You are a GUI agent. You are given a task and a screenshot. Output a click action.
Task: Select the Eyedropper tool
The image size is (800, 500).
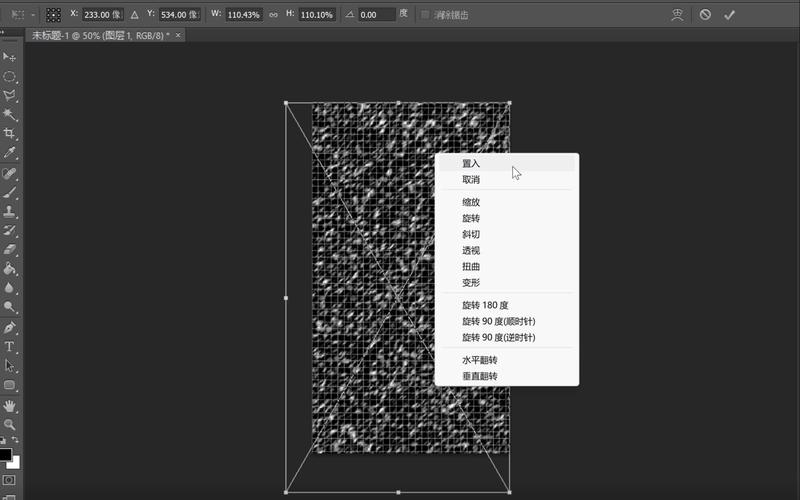[9, 153]
